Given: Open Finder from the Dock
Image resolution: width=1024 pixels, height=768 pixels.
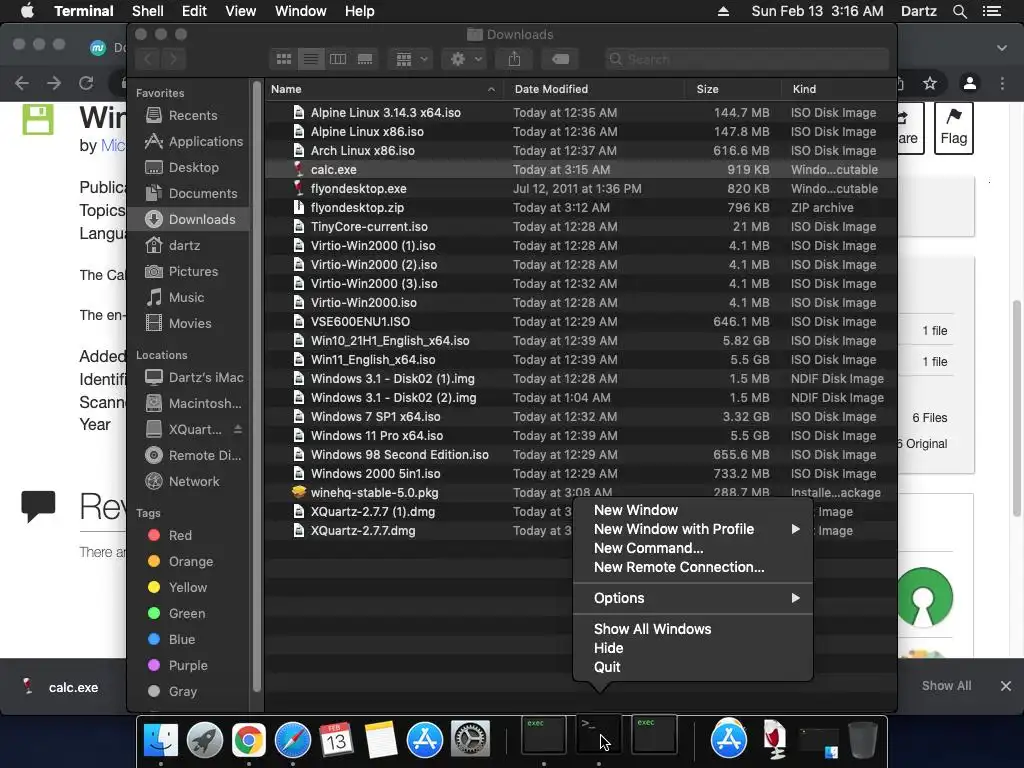Looking at the screenshot, I should pos(161,741).
